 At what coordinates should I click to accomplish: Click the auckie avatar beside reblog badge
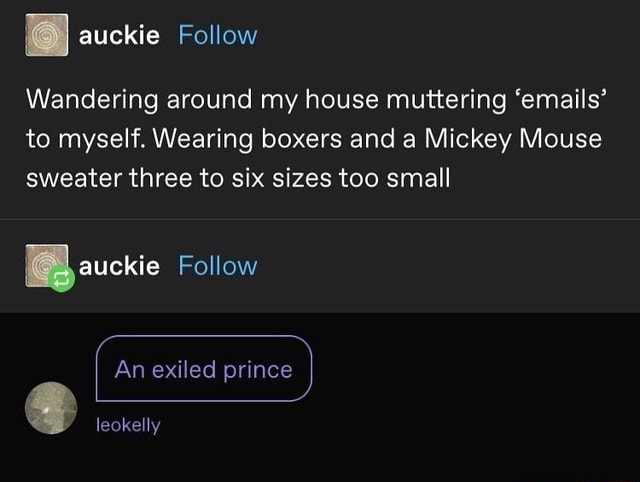(x=44, y=264)
